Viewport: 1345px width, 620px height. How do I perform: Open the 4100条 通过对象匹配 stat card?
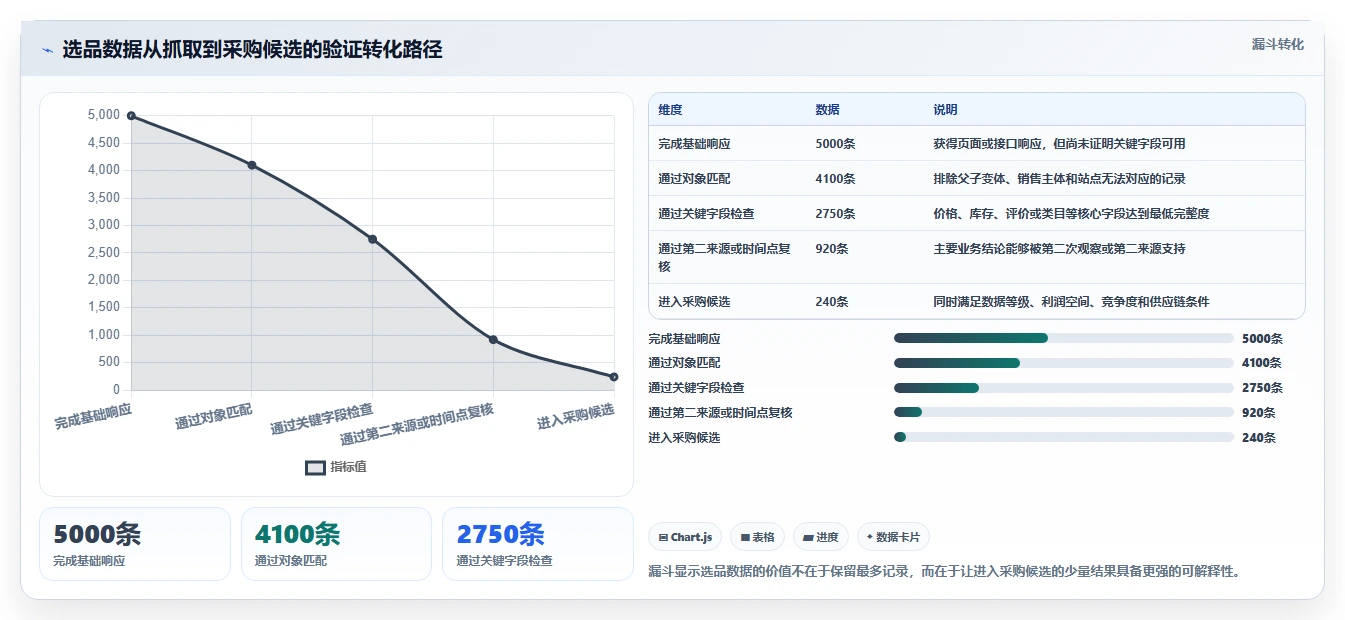pyautogui.click(x=336, y=544)
